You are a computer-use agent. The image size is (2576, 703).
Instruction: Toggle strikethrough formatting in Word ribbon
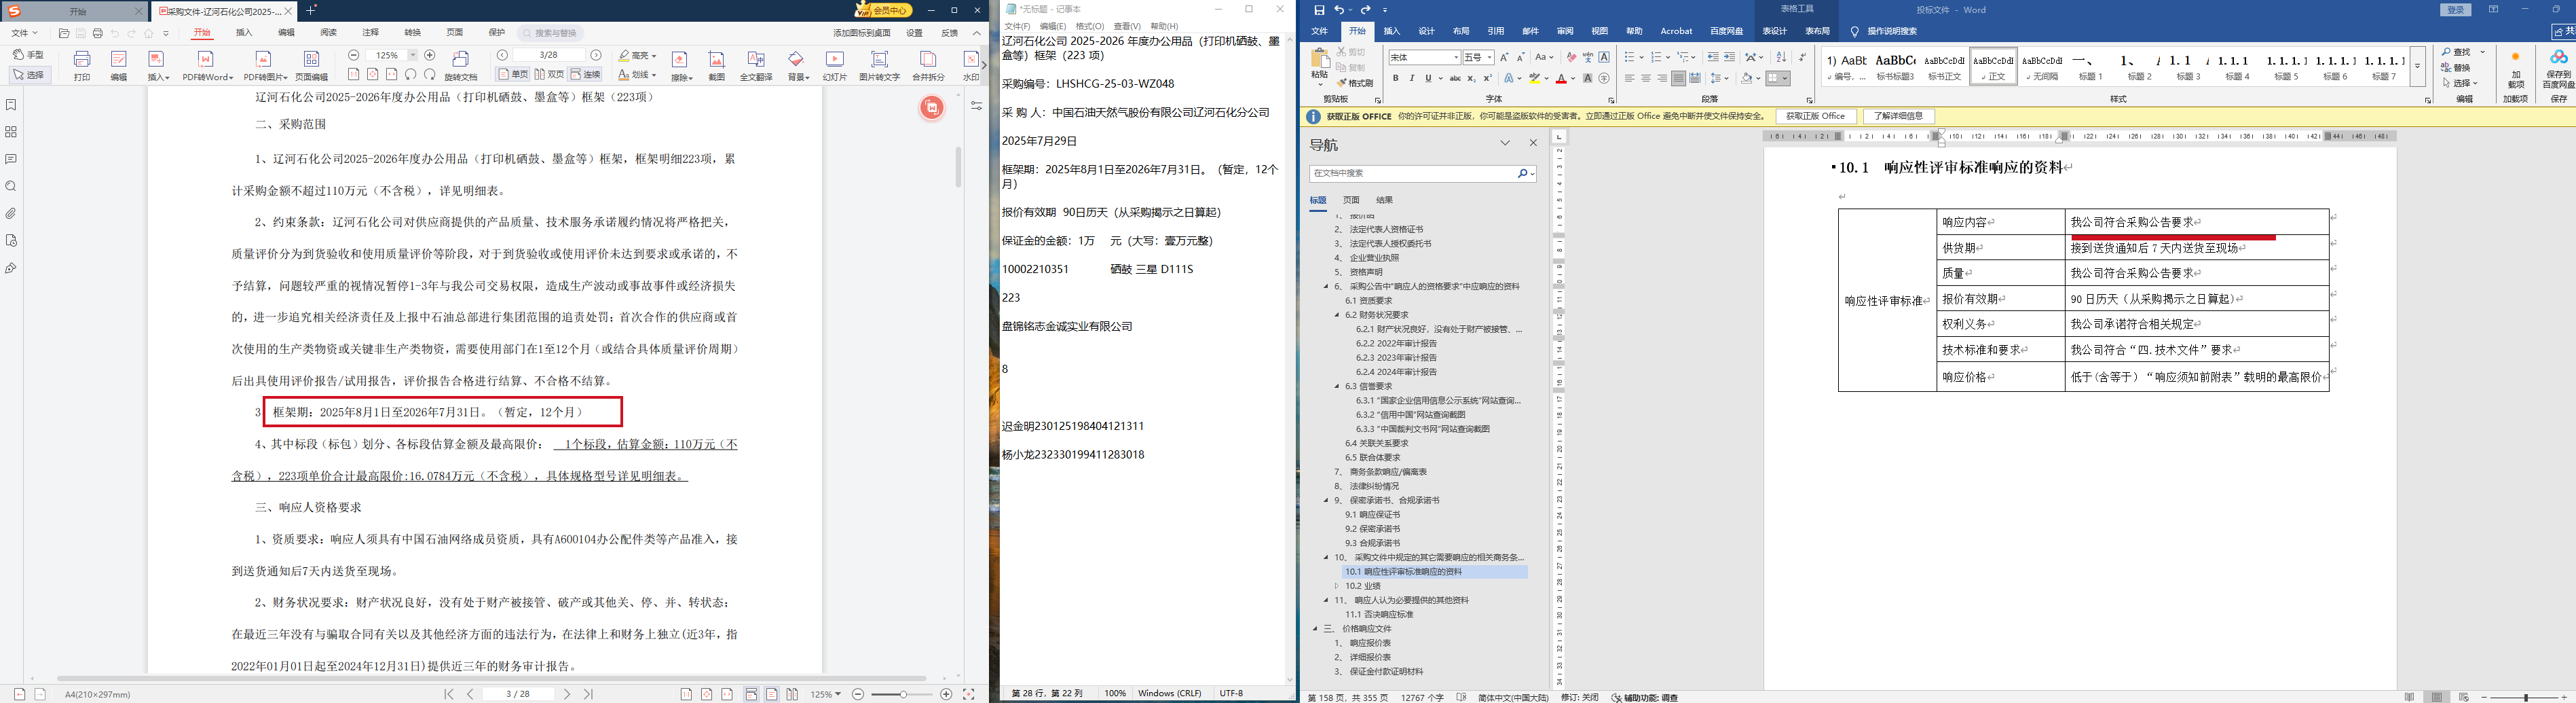click(x=1455, y=78)
